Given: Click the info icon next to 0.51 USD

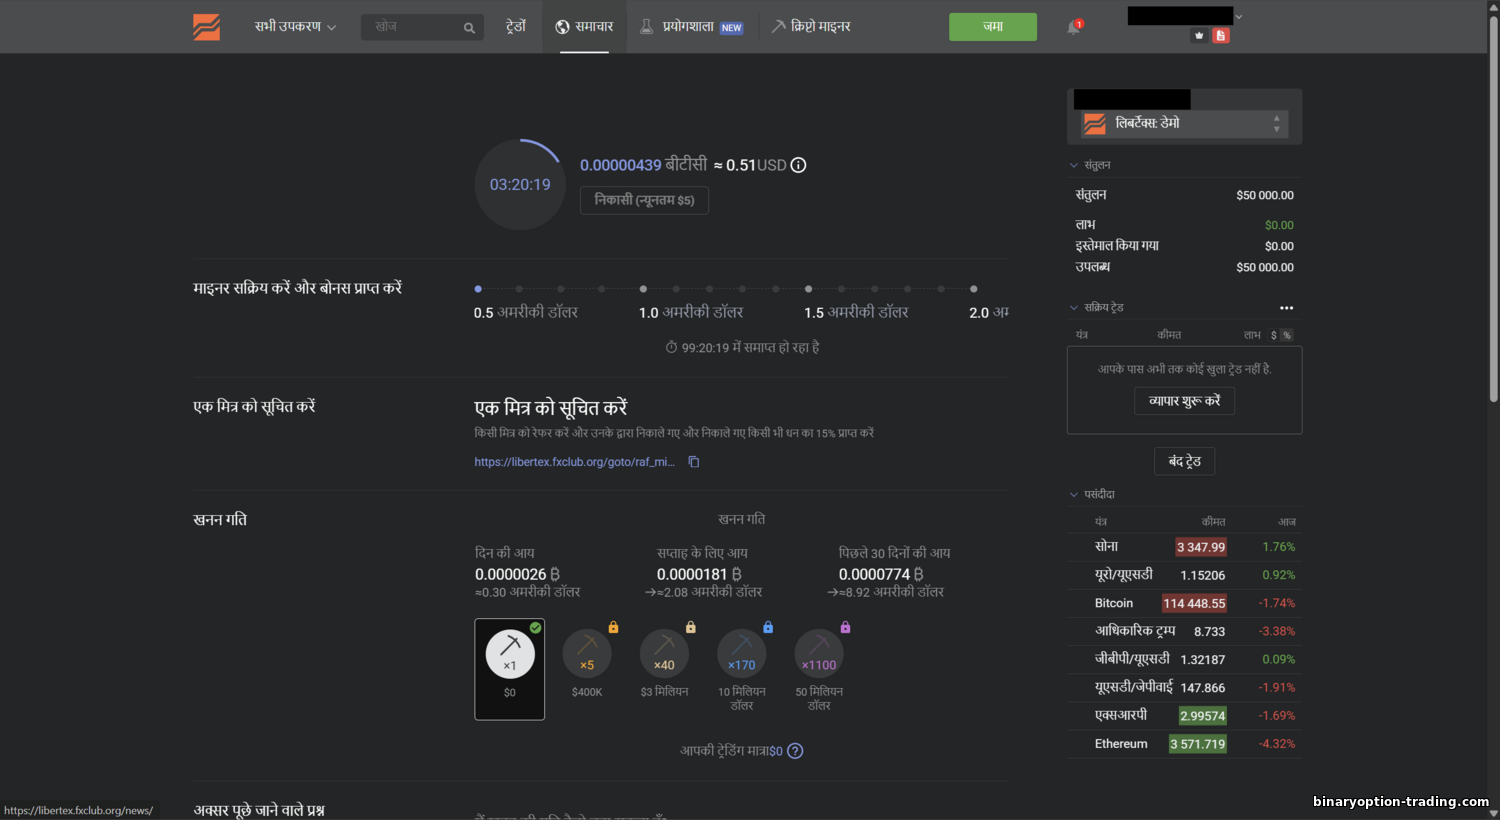Looking at the screenshot, I should pos(798,165).
